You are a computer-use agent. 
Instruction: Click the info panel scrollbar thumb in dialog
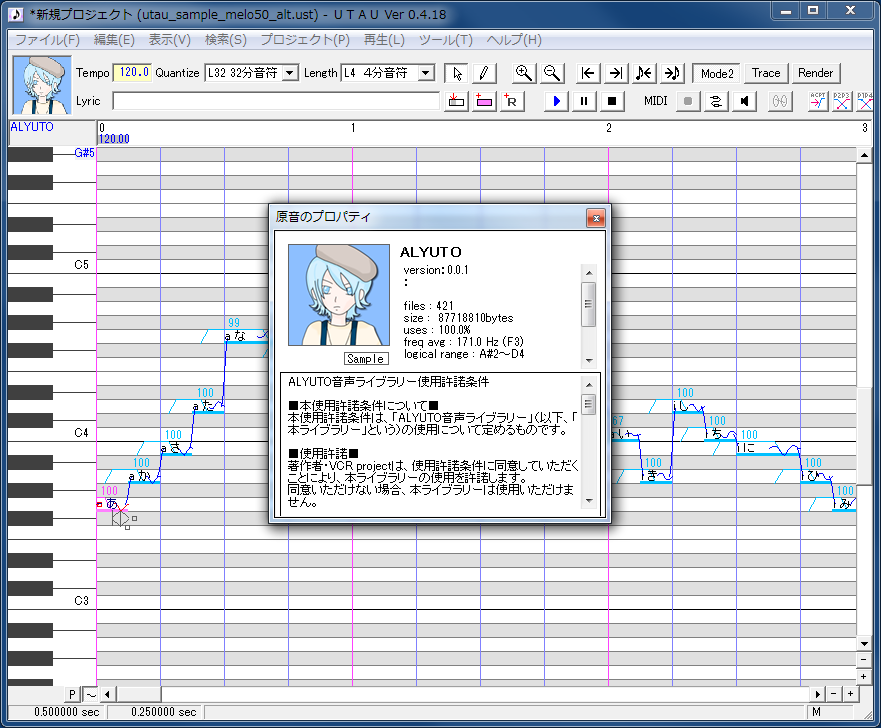tap(588, 304)
